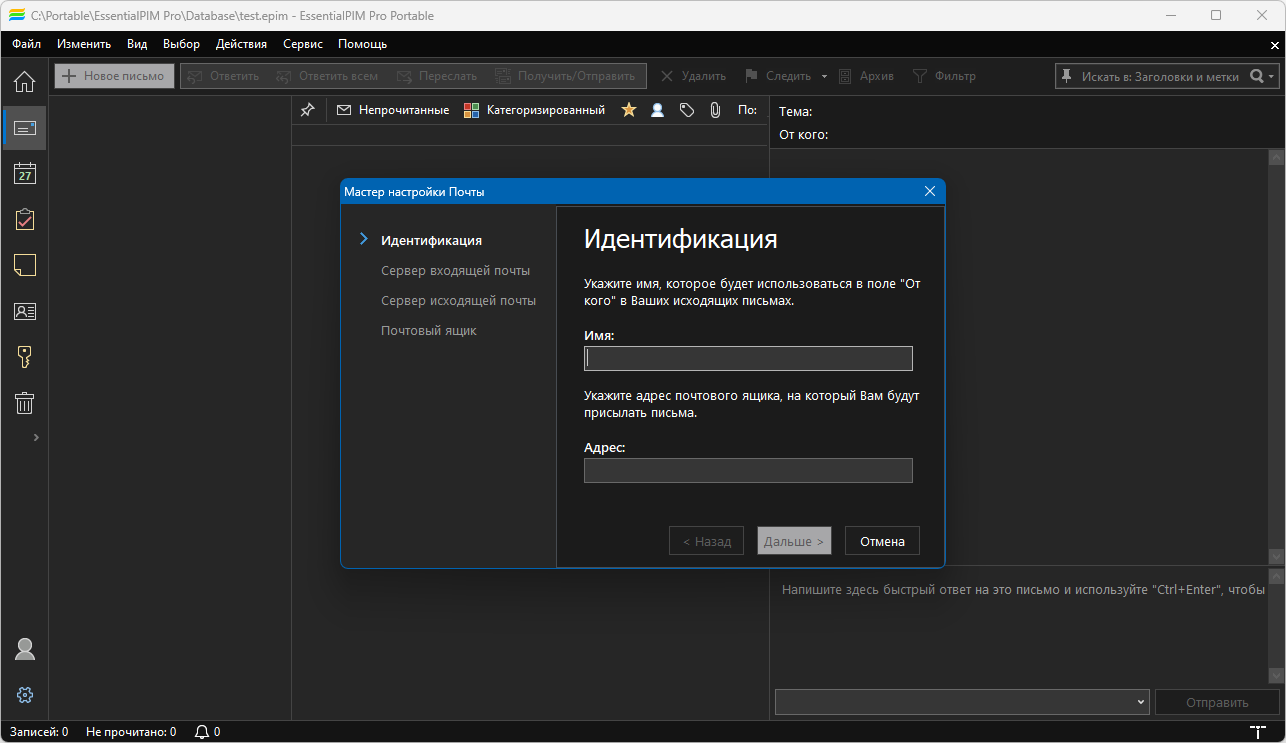Click the Ответить всем toolbar button

pos(327,76)
